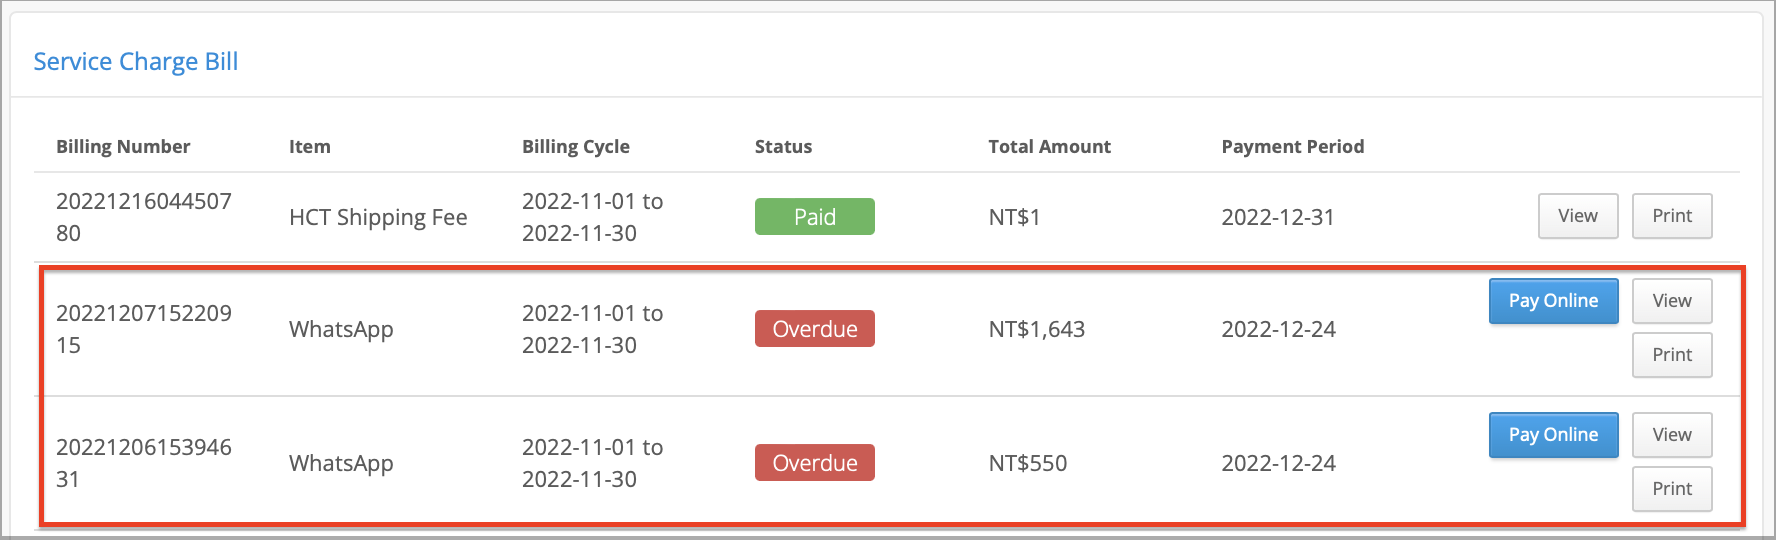This screenshot has height=540, width=1776.
Task: Select billing number 2022120715220915
Action: click(144, 329)
